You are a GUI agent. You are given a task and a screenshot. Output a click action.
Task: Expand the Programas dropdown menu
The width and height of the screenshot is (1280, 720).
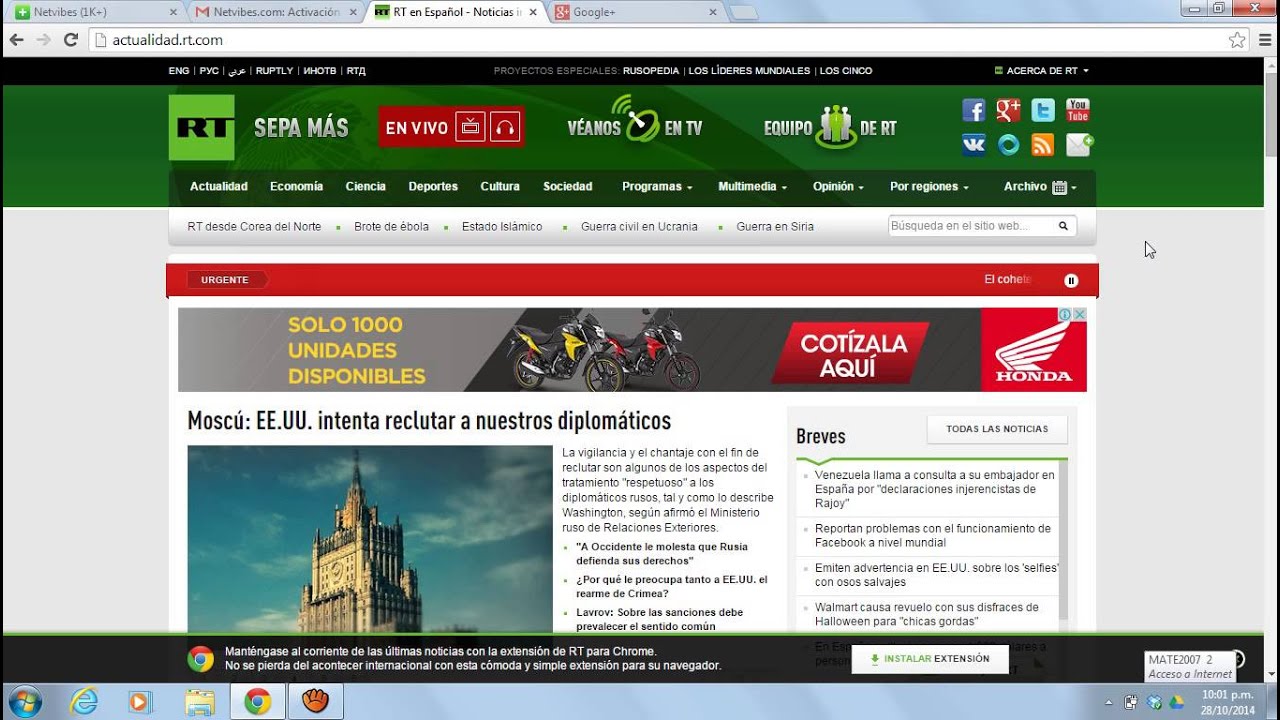pyautogui.click(x=657, y=186)
